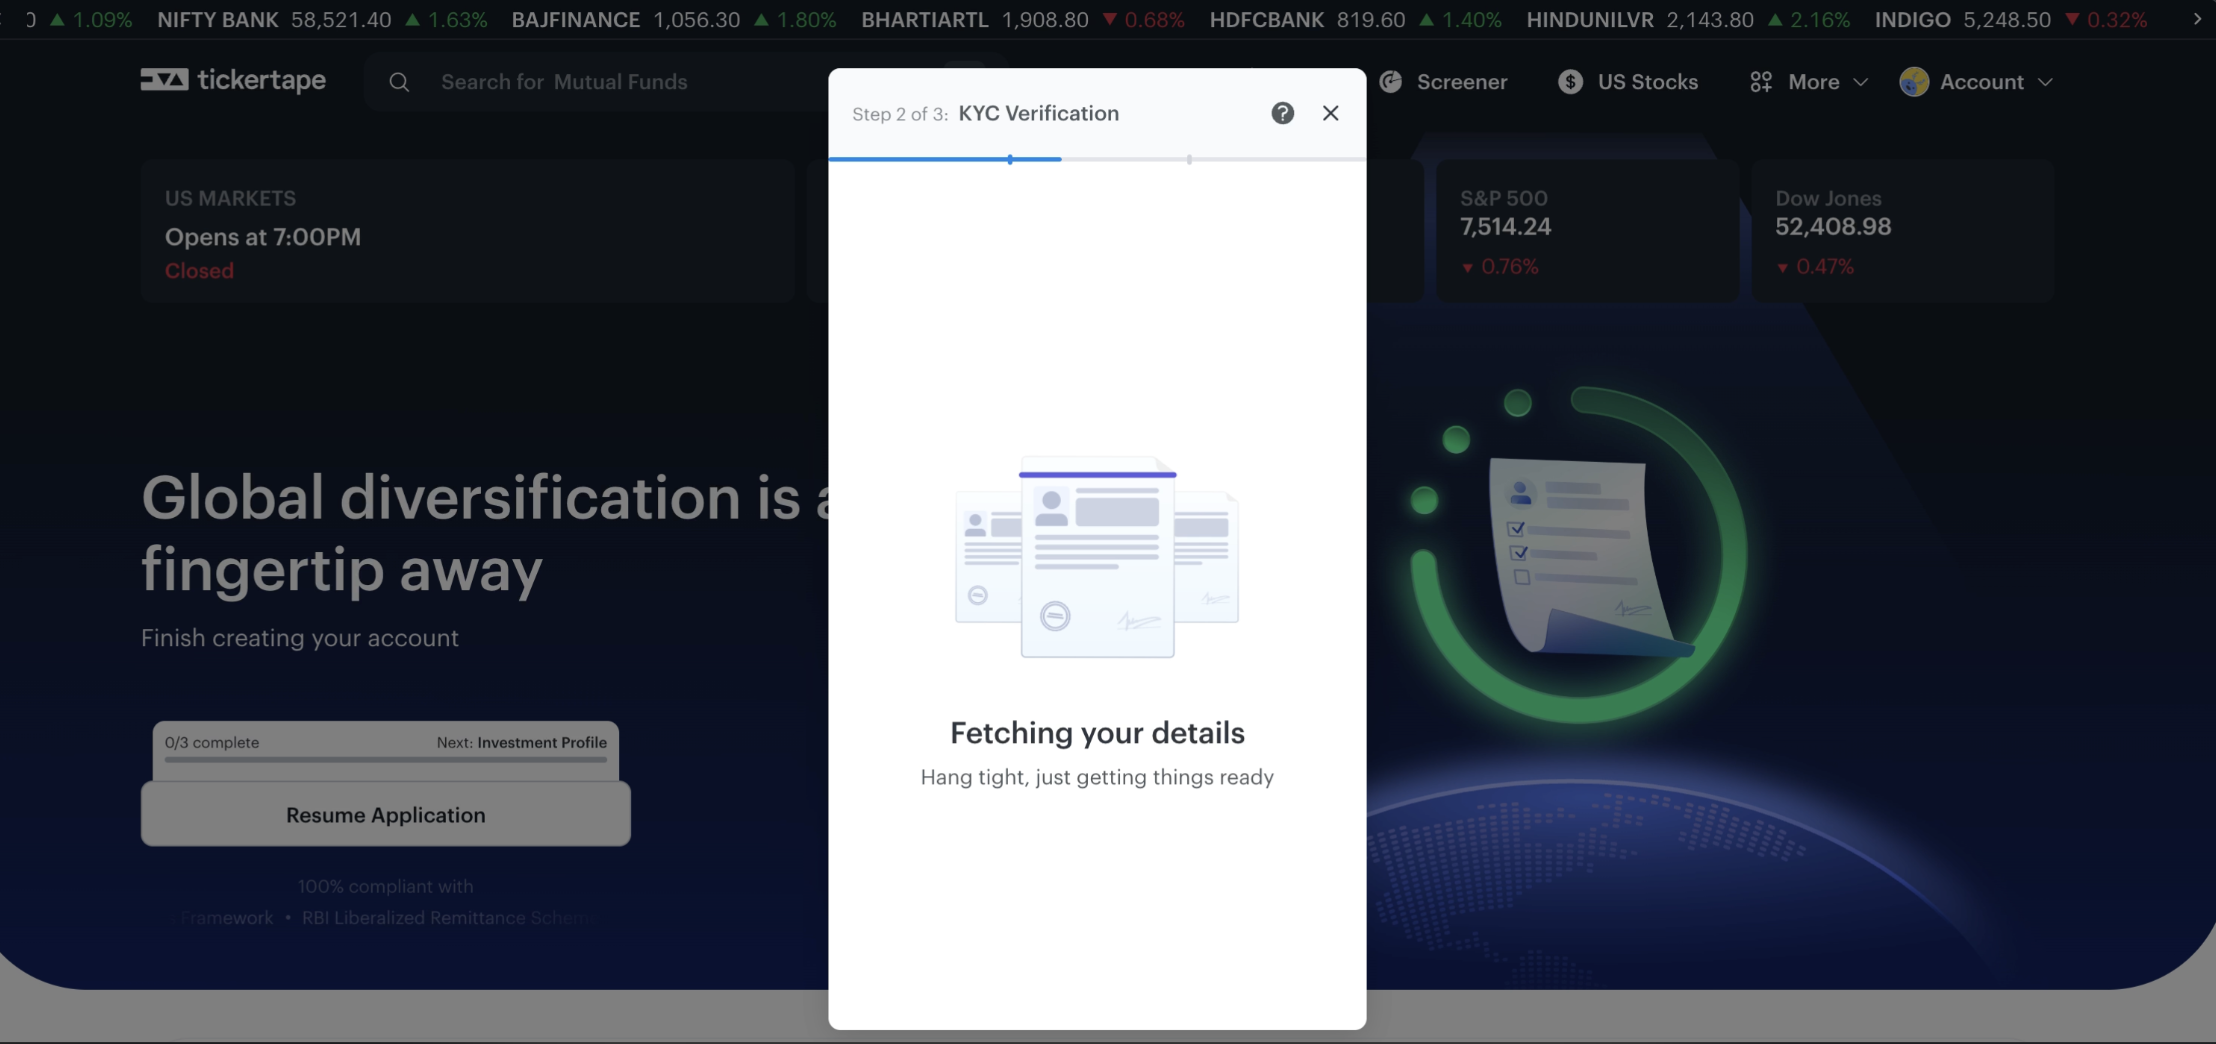Click the BHARTIARTL ticker entry

click(1023, 20)
